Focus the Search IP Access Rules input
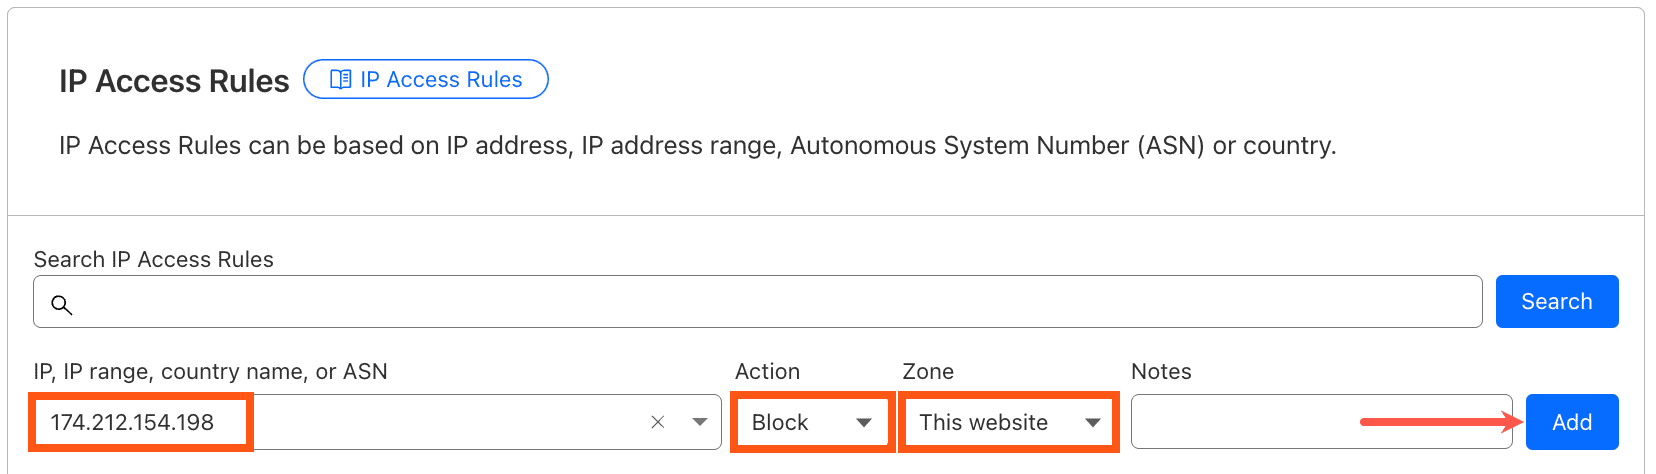 tap(757, 302)
